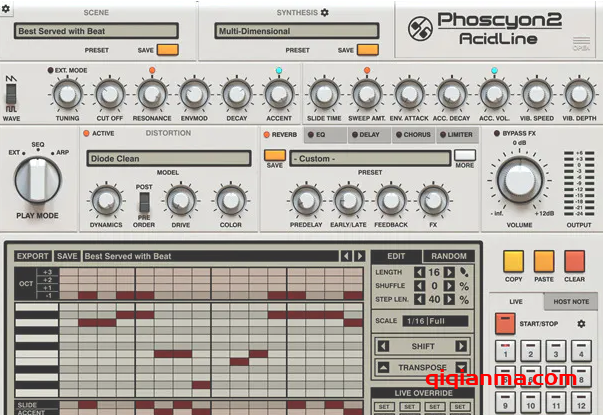Switch to the Host Note tab
Viewport: 603px width, 415px height.
[573, 301]
